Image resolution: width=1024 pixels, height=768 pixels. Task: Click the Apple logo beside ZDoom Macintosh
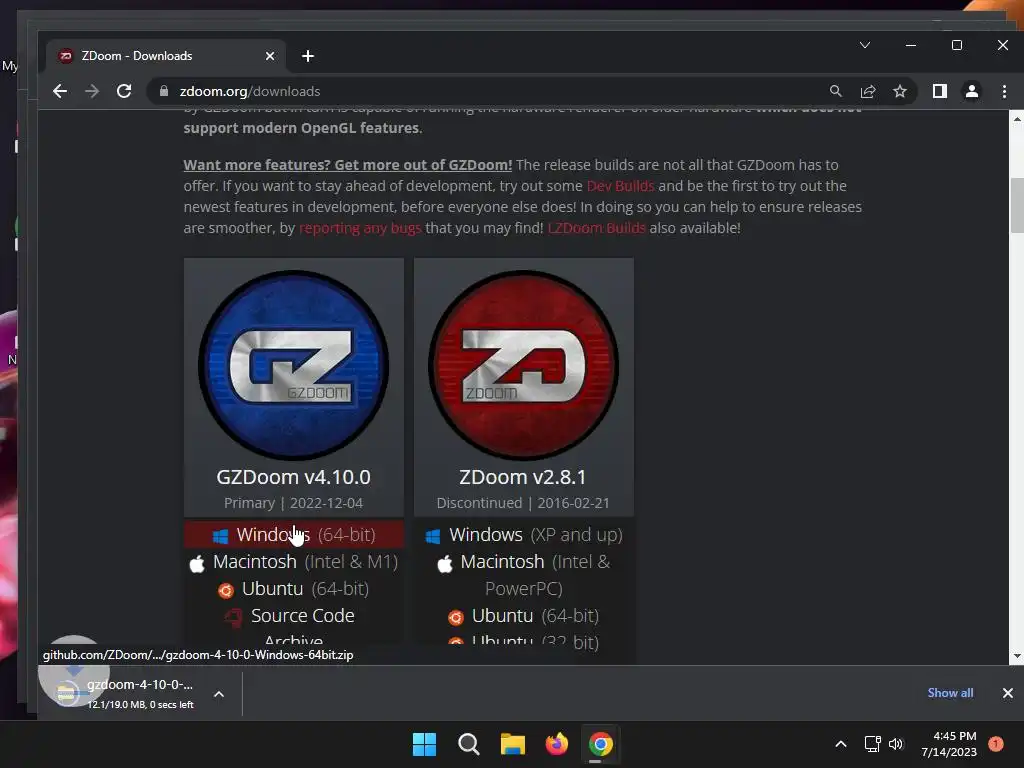coord(445,563)
